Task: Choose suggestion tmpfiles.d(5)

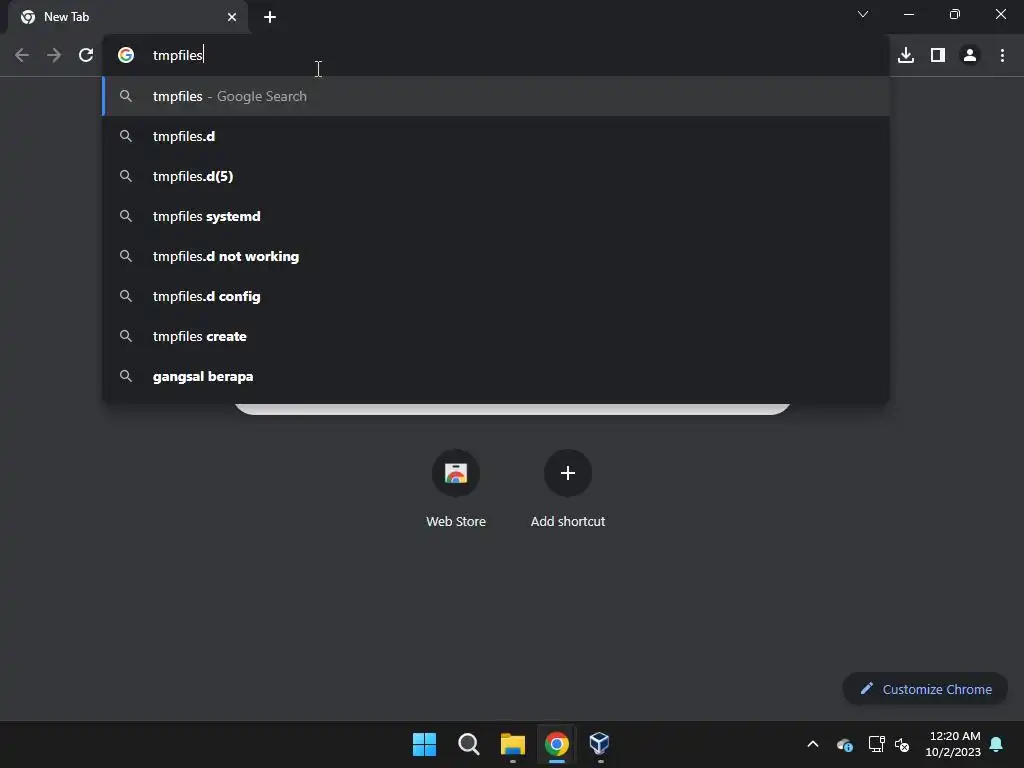Action: pos(496,176)
